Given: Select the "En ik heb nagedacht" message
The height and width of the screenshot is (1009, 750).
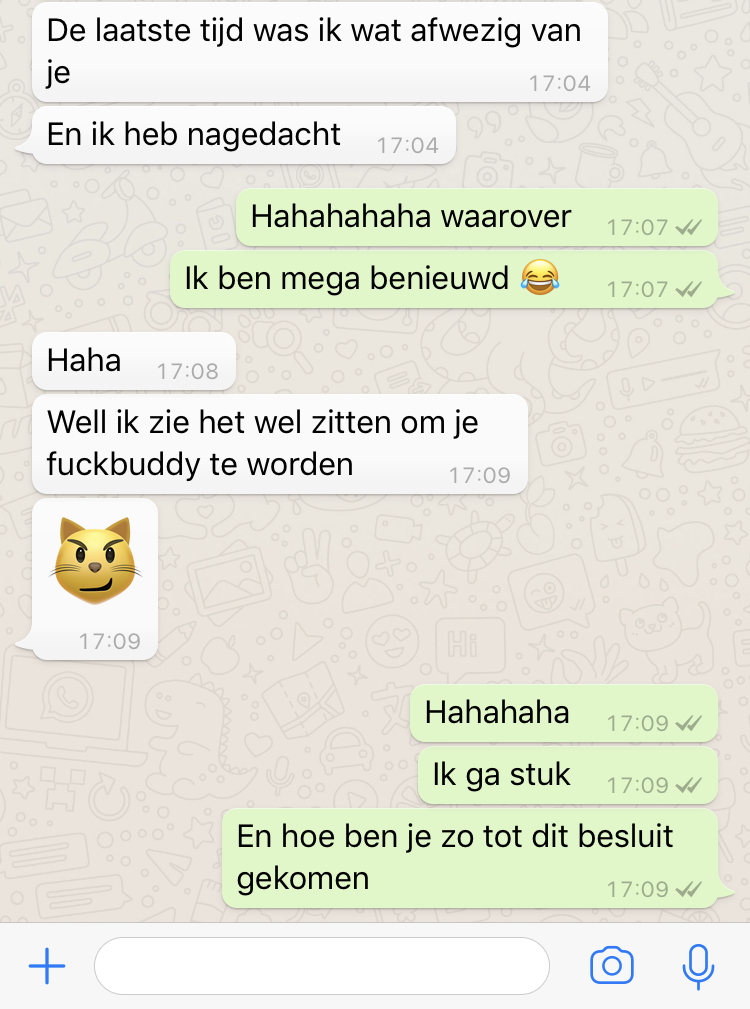Looking at the screenshot, I should (244, 136).
